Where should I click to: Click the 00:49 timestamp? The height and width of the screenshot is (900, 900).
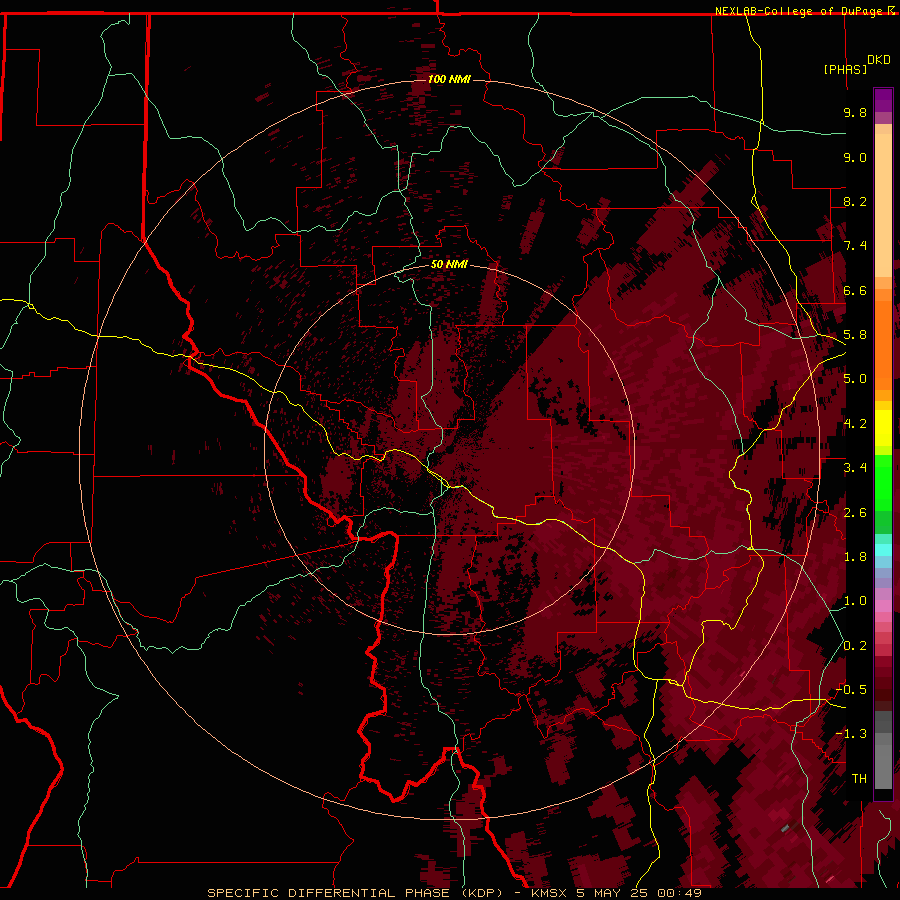(681, 893)
